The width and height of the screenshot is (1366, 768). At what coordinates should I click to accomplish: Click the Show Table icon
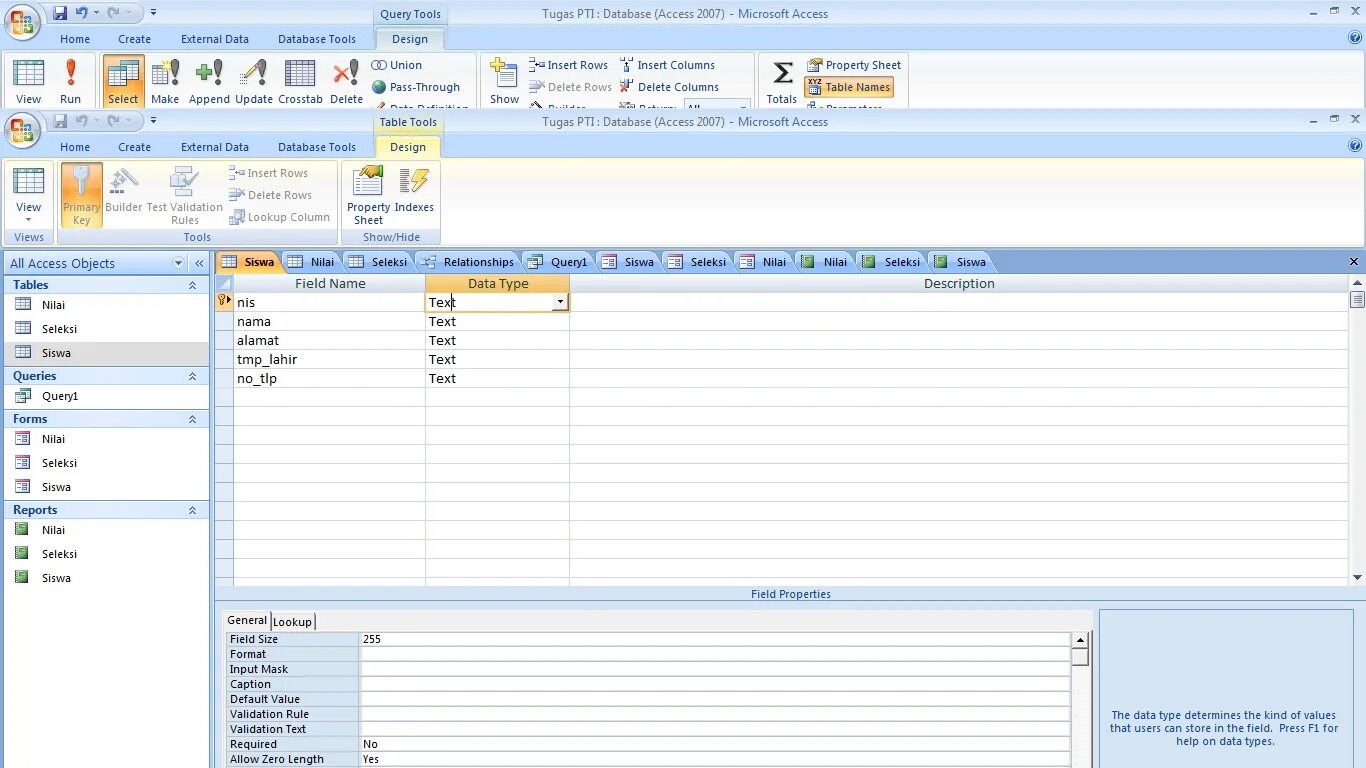(x=504, y=81)
